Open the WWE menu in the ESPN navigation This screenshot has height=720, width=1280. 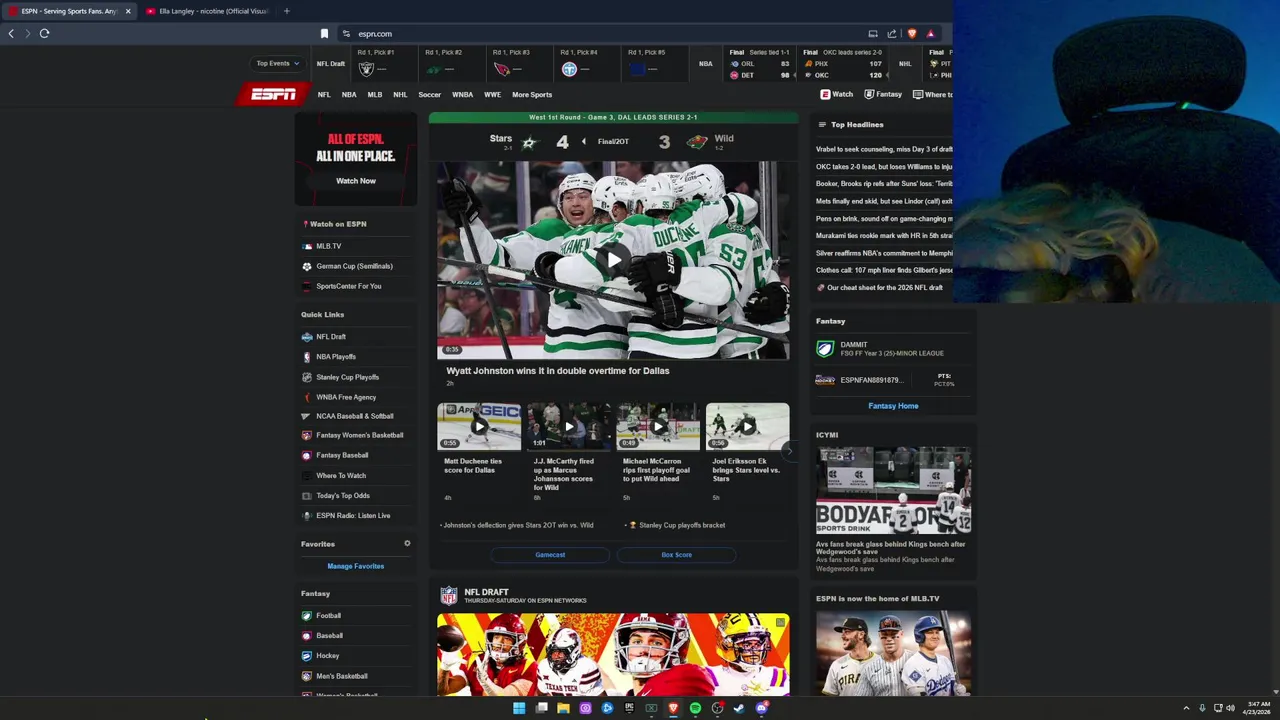(x=493, y=95)
